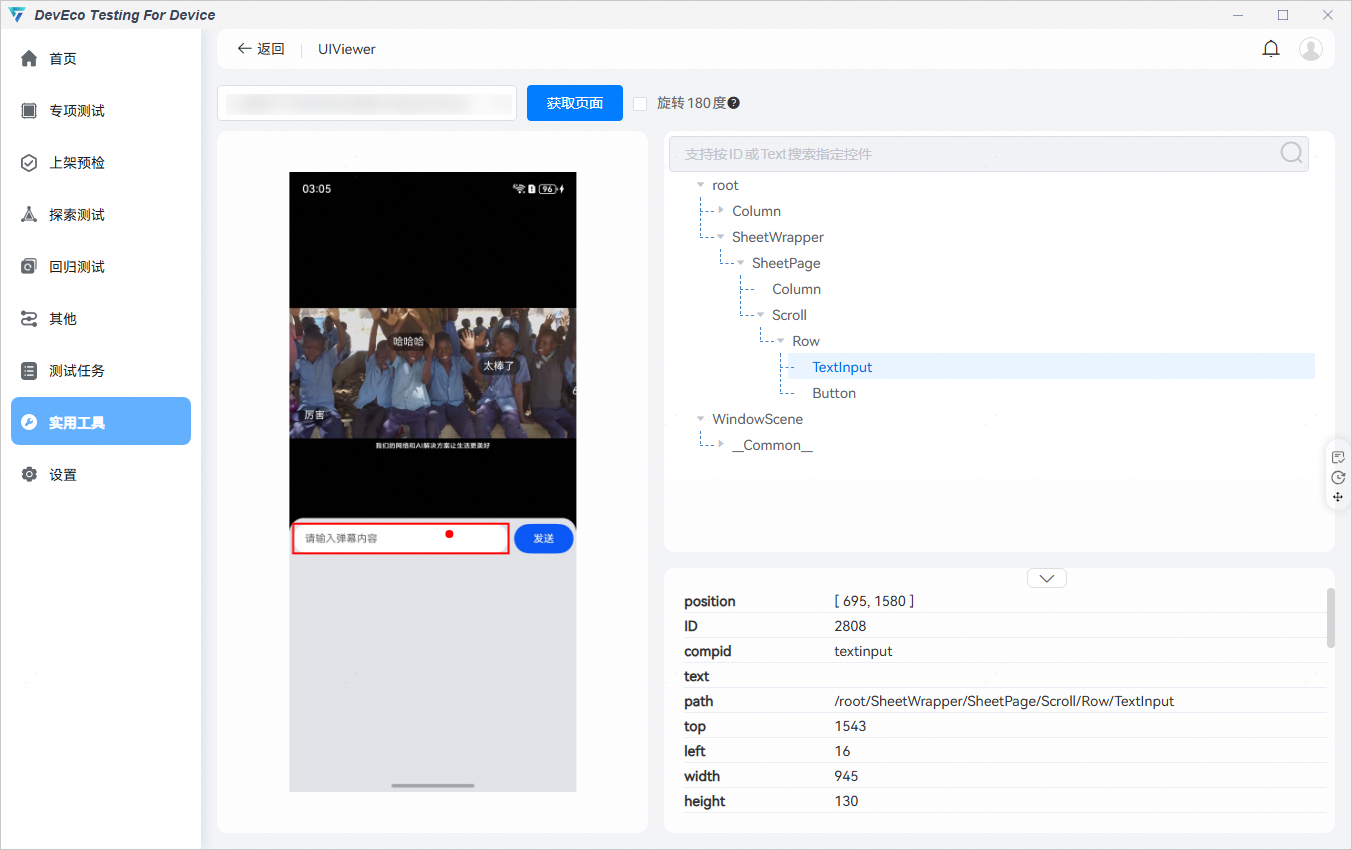Click the 返回 back link
1352x850 pixels.
coord(261,49)
